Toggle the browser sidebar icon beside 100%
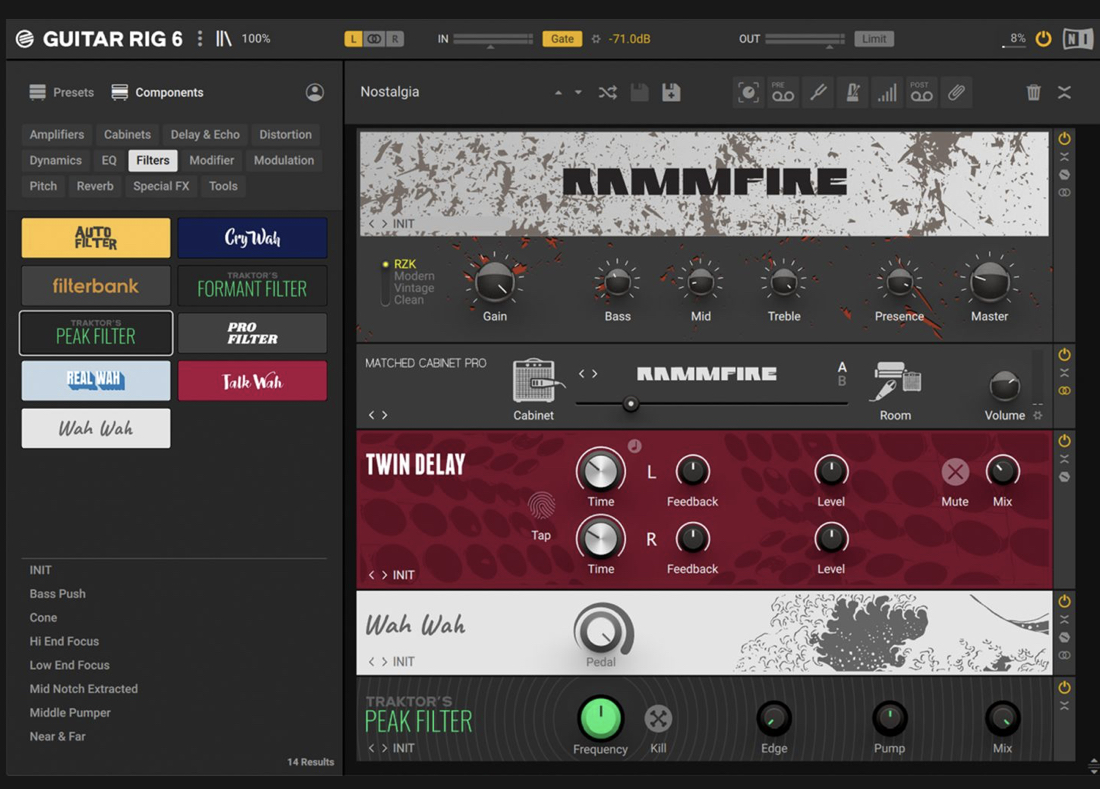This screenshot has width=1100, height=789. click(x=224, y=39)
